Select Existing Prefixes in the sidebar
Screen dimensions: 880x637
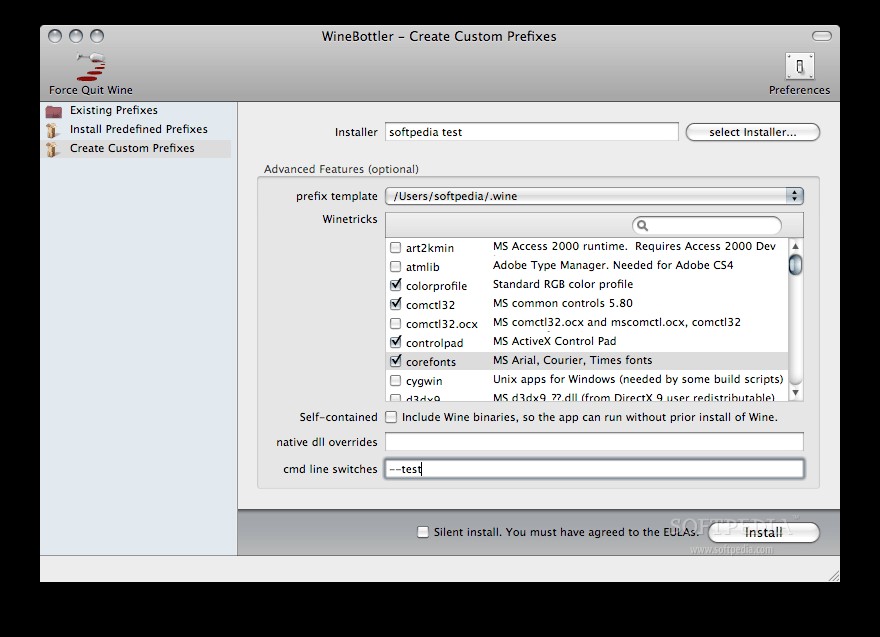pyautogui.click(x=113, y=110)
